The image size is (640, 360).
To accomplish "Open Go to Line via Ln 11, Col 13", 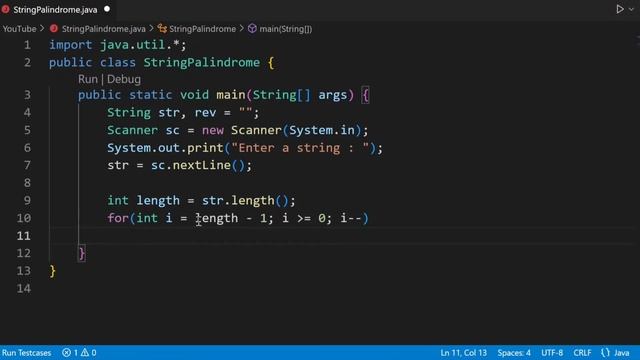I will coord(463,353).
